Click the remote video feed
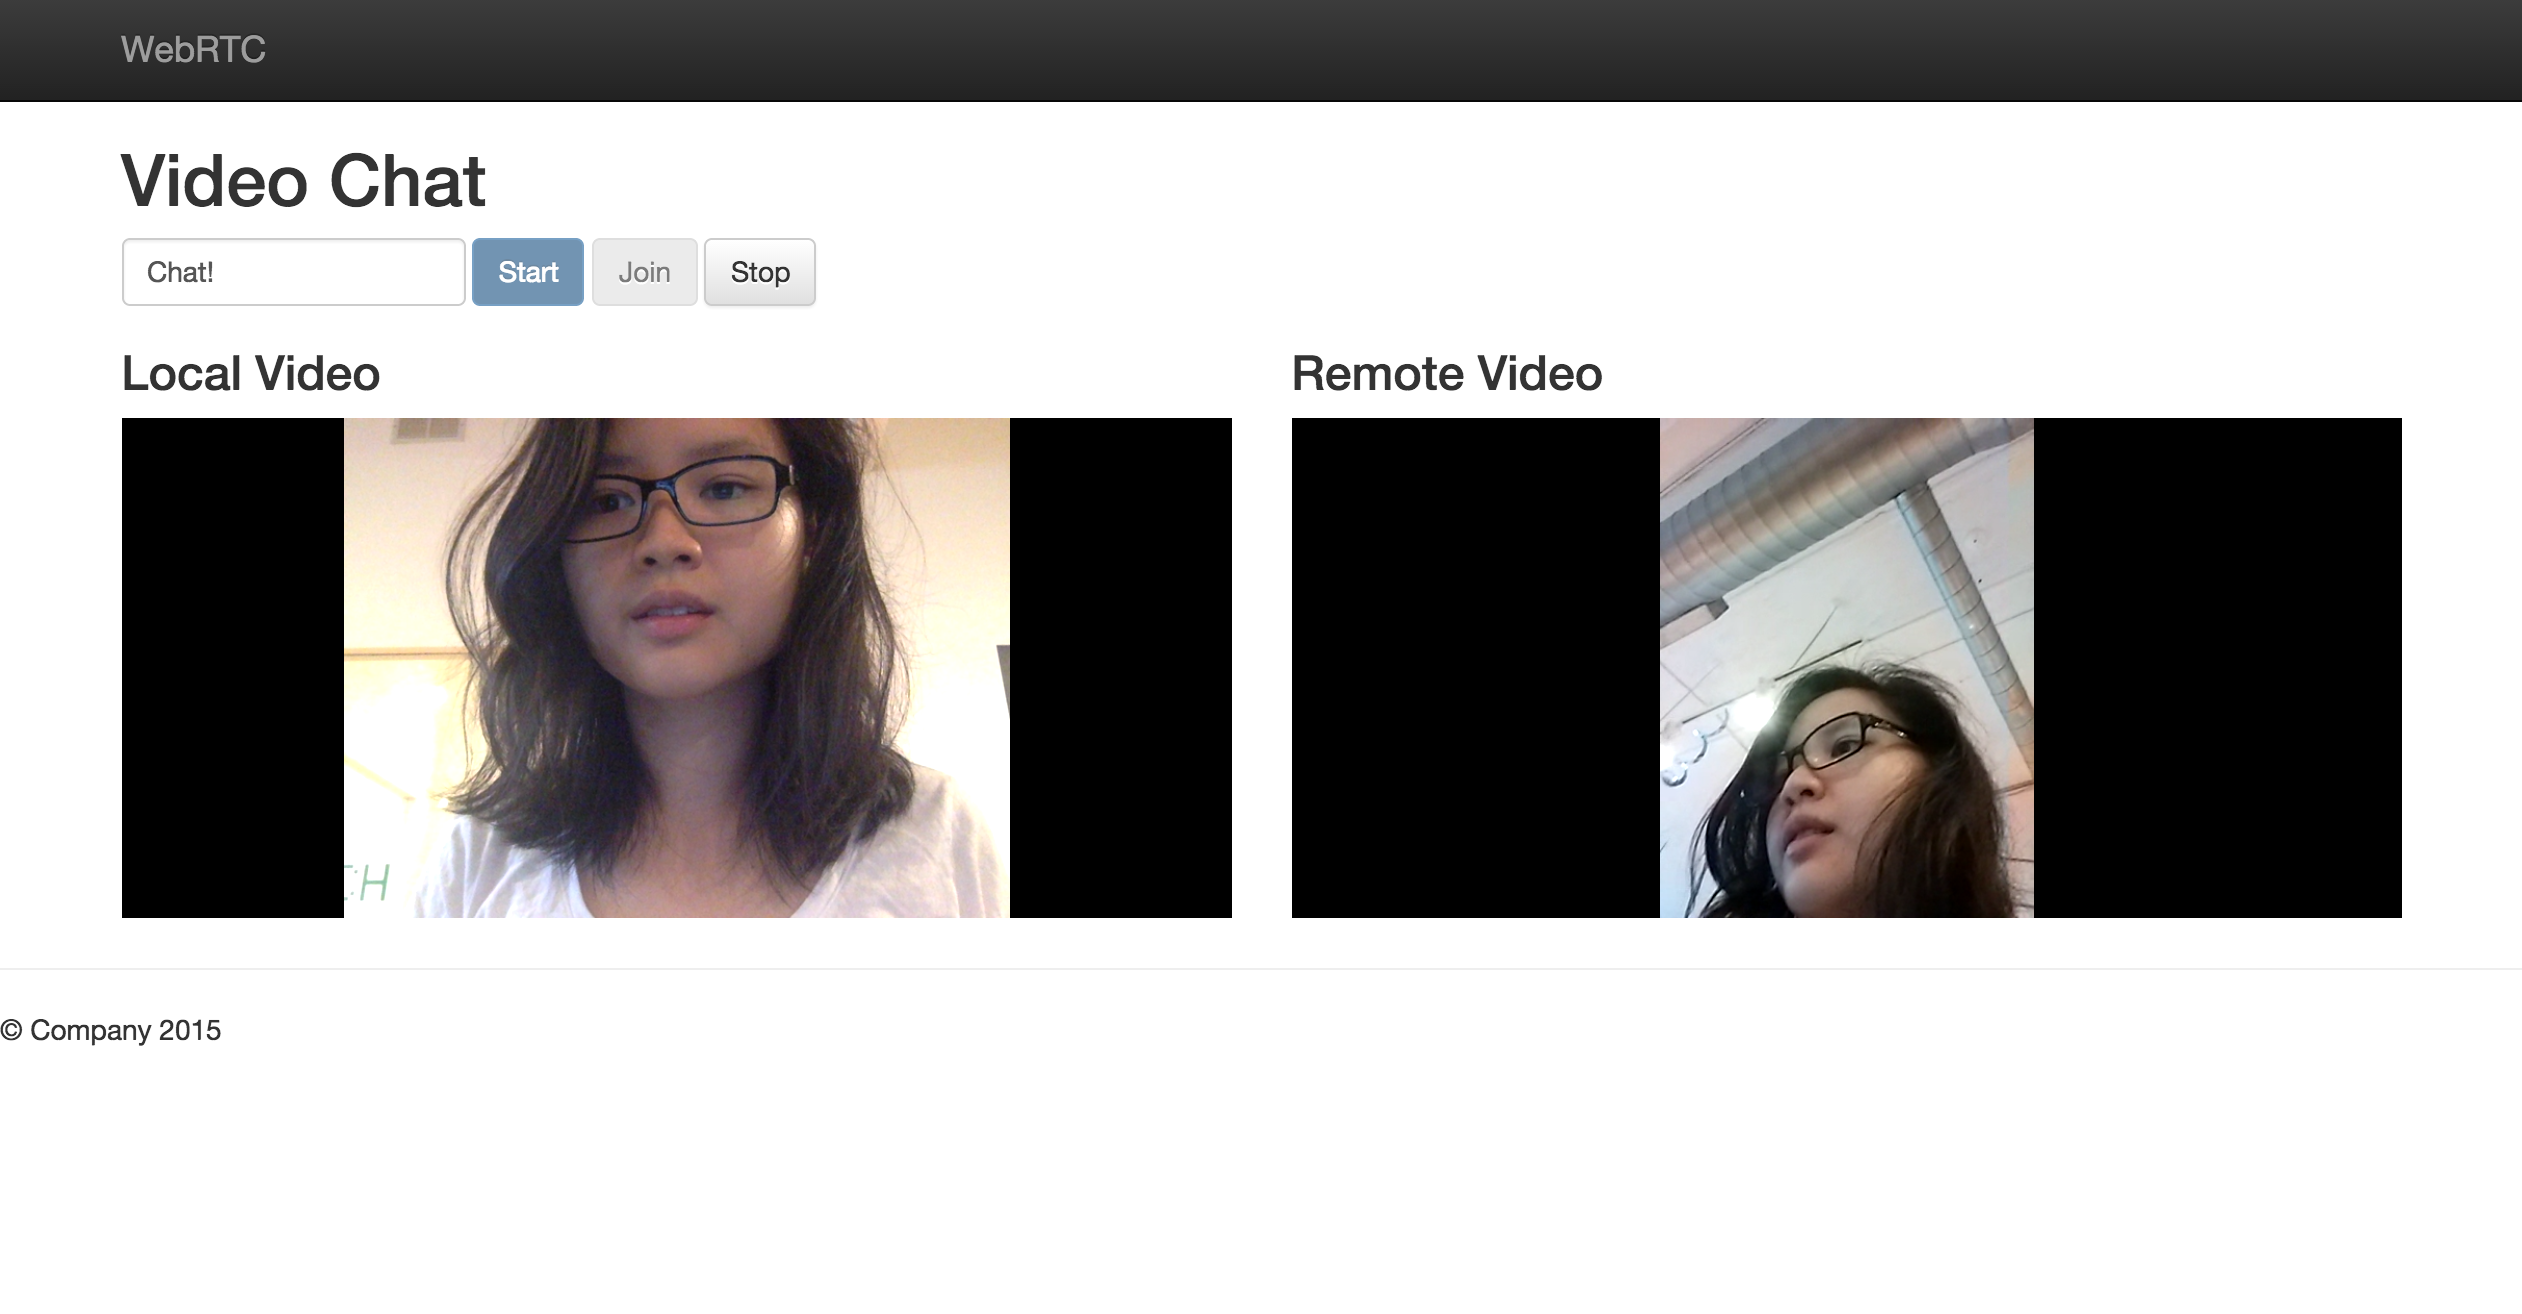The width and height of the screenshot is (2522, 1314). (x=1847, y=668)
